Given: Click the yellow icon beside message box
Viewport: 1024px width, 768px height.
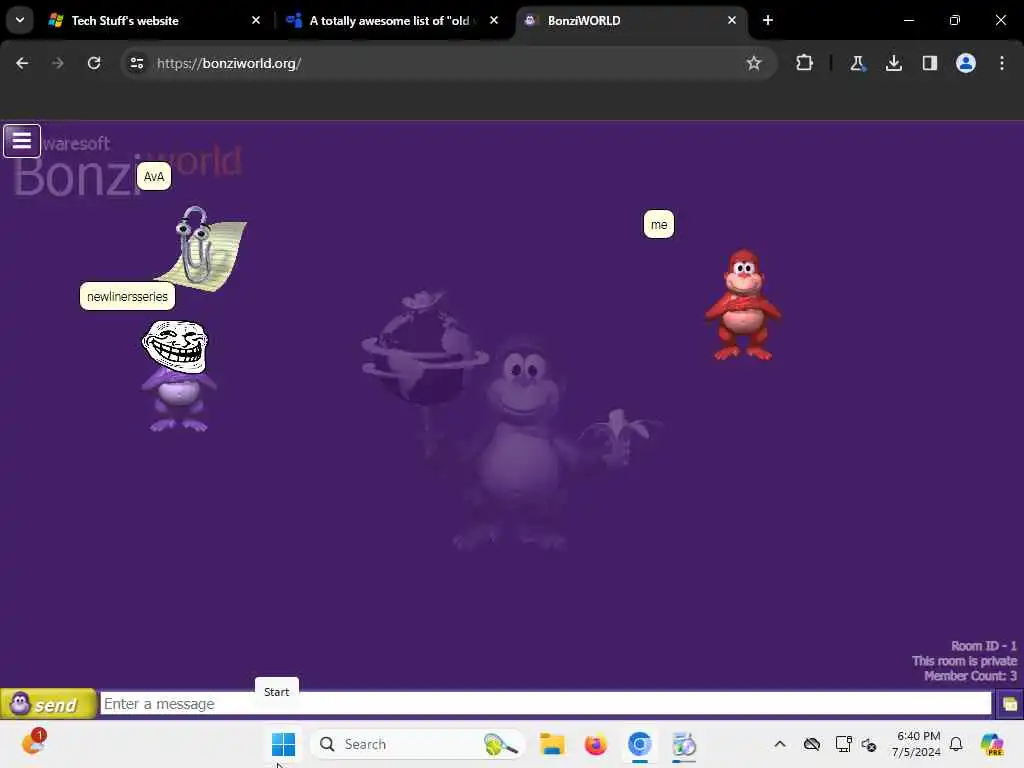Looking at the screenshot, I should [x=1009, y=704].
